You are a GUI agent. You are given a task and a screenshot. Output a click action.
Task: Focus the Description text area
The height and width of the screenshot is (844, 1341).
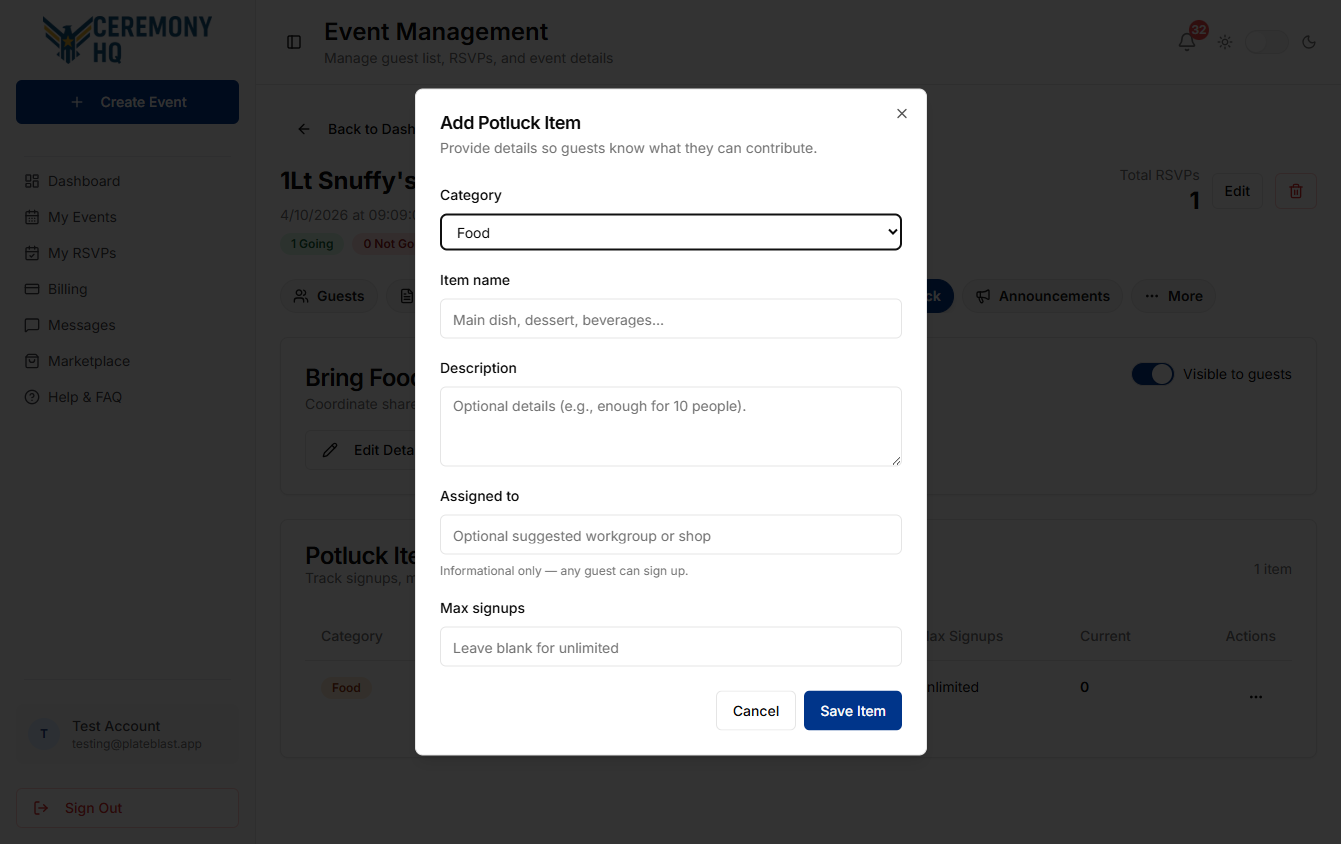tap(671, 426)
